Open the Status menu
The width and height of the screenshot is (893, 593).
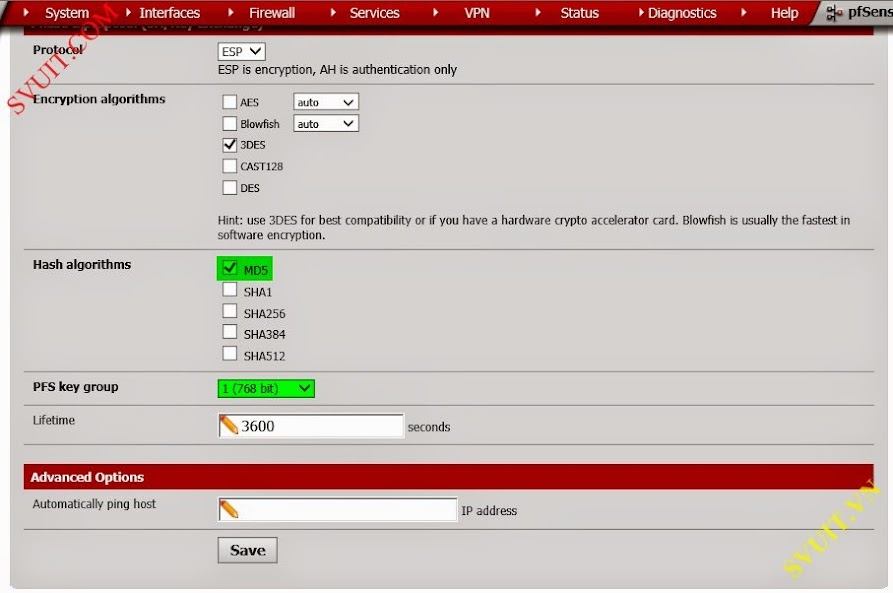[579, 13]
